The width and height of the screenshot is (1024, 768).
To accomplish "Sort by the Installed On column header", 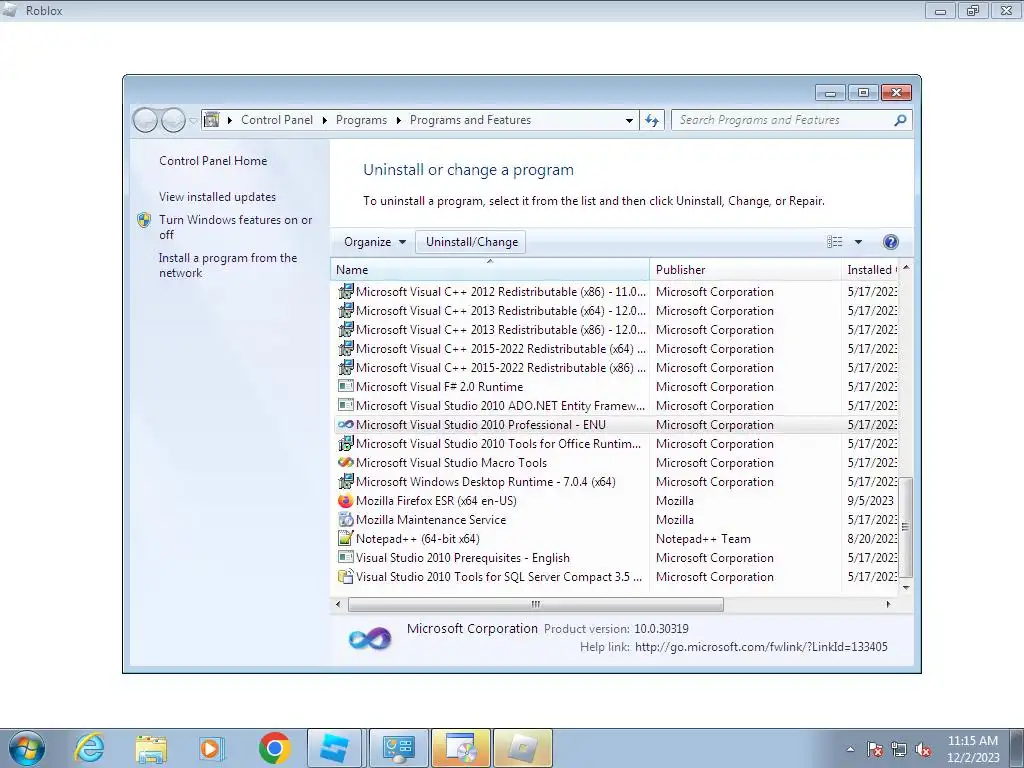I will (x=870, y=270).
